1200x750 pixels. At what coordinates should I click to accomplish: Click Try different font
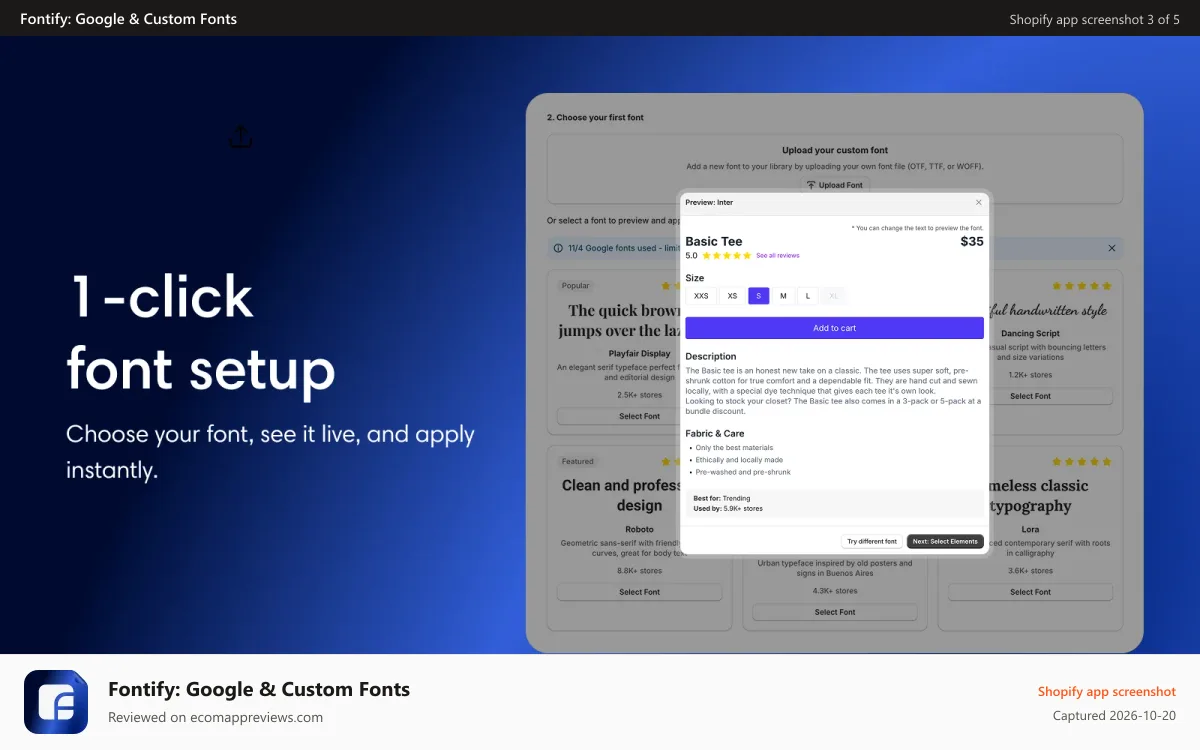pyautogui.click(x=872, y=542)
